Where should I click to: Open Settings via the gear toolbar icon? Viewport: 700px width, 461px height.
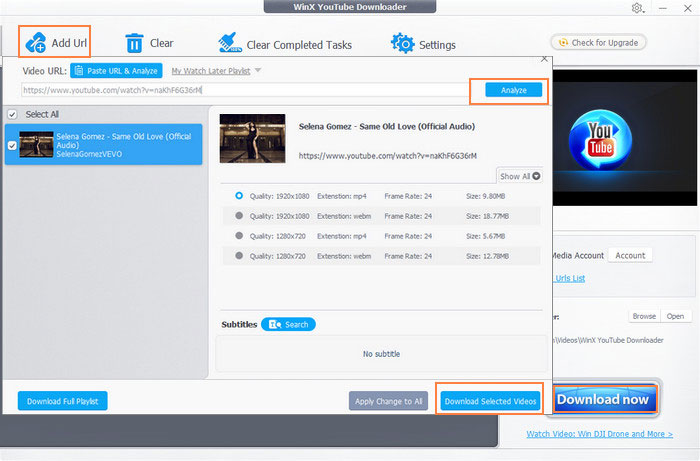coord(402,43)
